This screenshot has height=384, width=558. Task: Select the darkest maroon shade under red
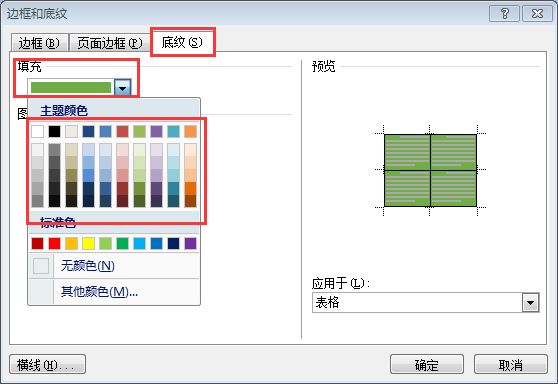point(122,201)
